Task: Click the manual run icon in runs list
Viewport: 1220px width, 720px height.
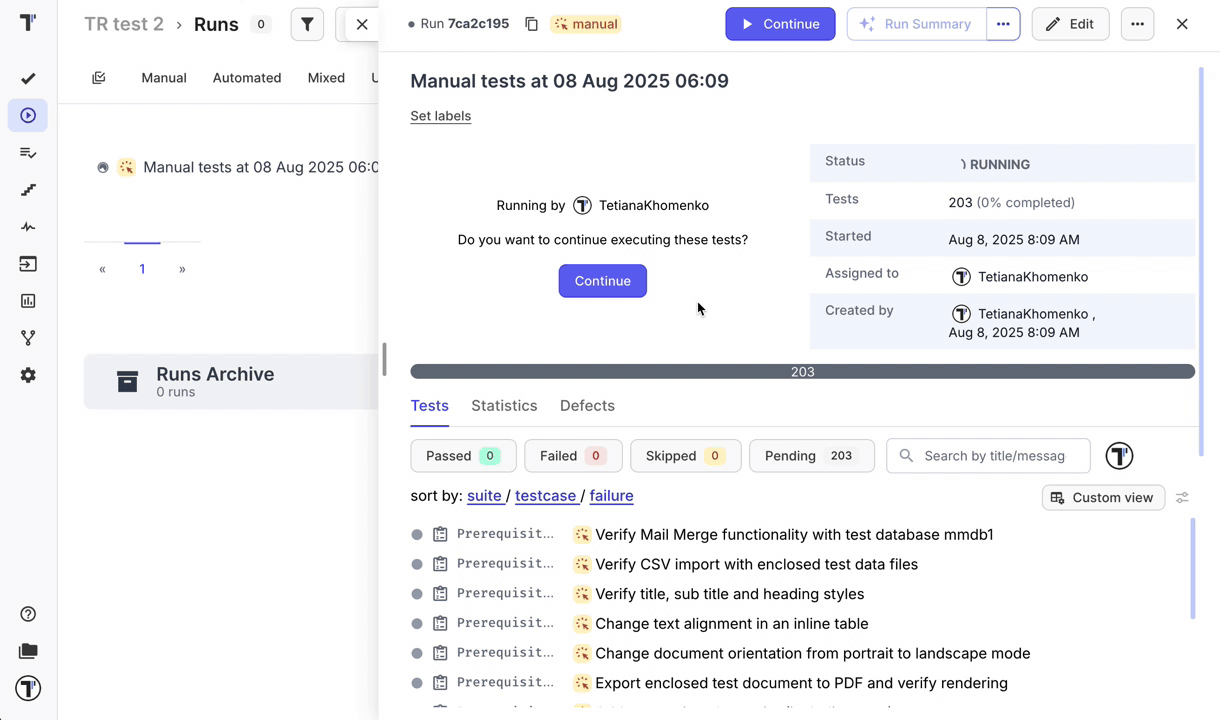Action: point(126,168)
